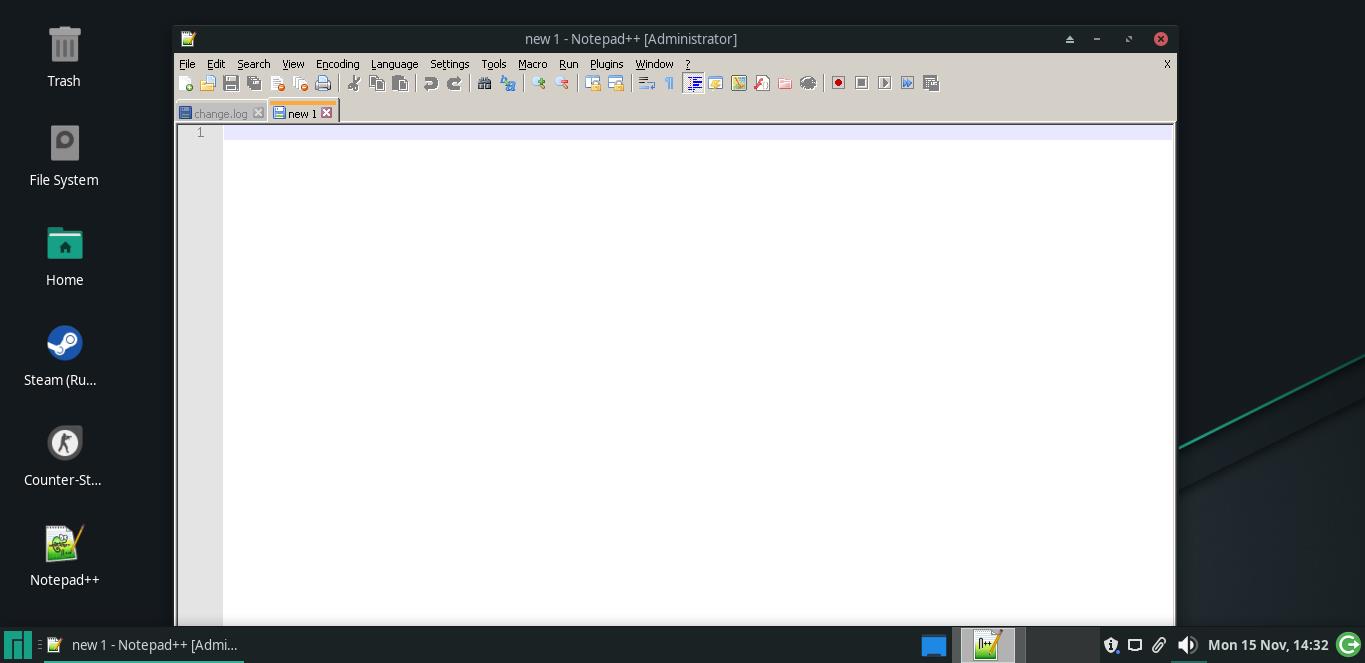Image resolution: width=1365 pixels, height=663 pixels.
Task: Click the user-defined language toolbar icon
Action: tap(716, 83)
